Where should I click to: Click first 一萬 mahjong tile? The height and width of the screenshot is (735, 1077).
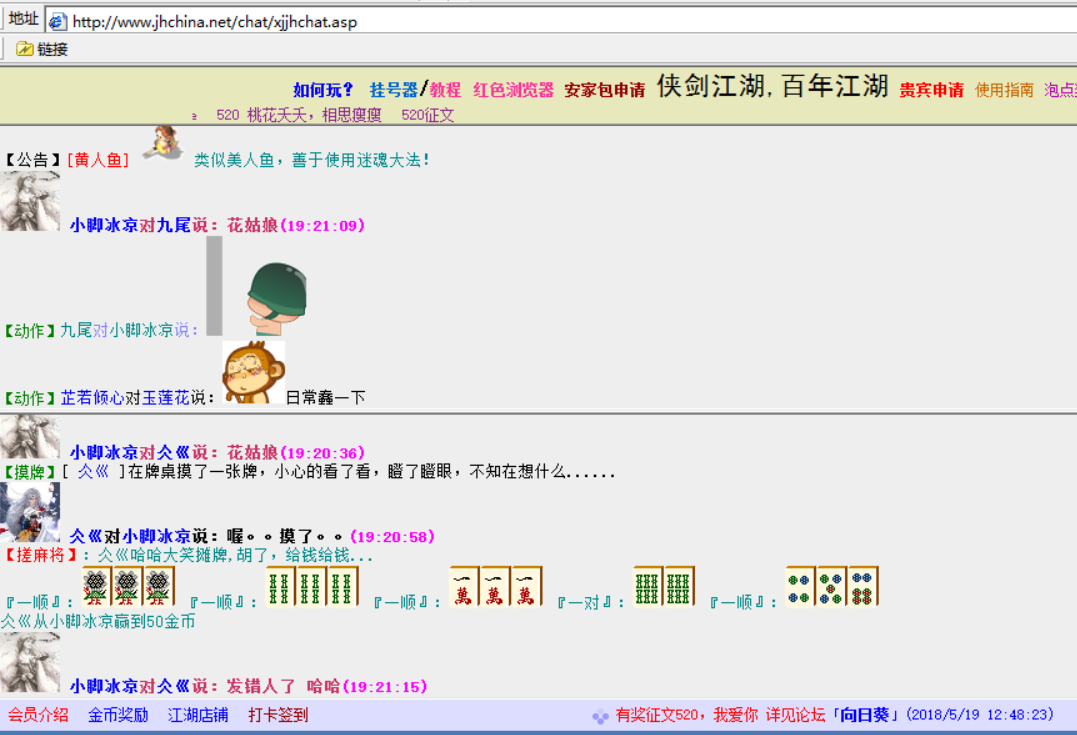point(464,587)
